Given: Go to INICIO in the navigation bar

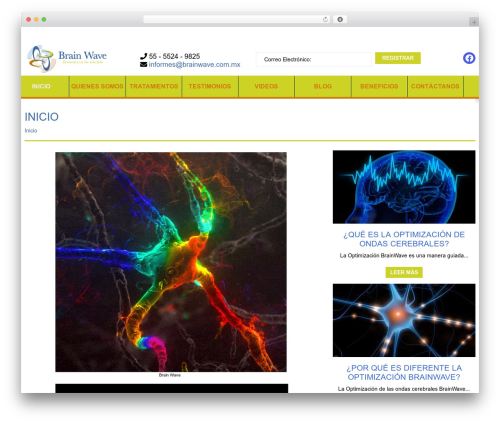Looking at the screenshot, I should [41, 86].
